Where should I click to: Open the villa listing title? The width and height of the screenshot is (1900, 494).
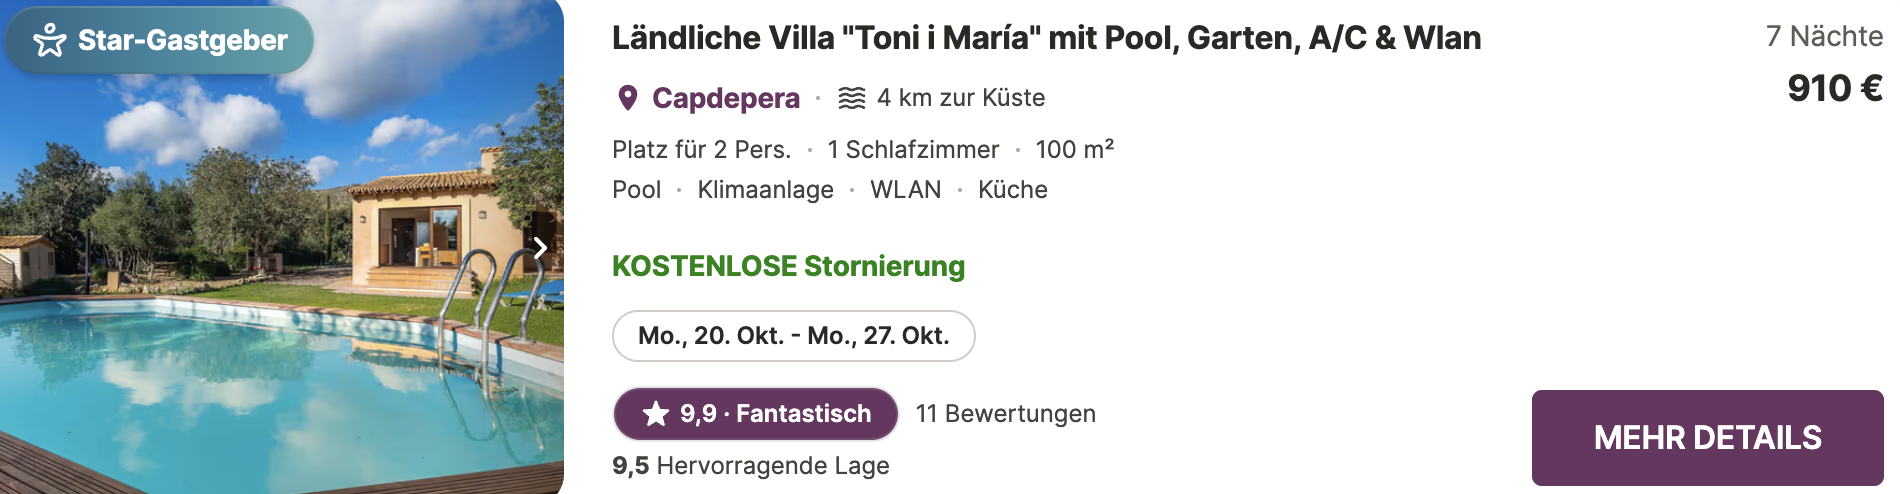click(x=1046, y=38)
